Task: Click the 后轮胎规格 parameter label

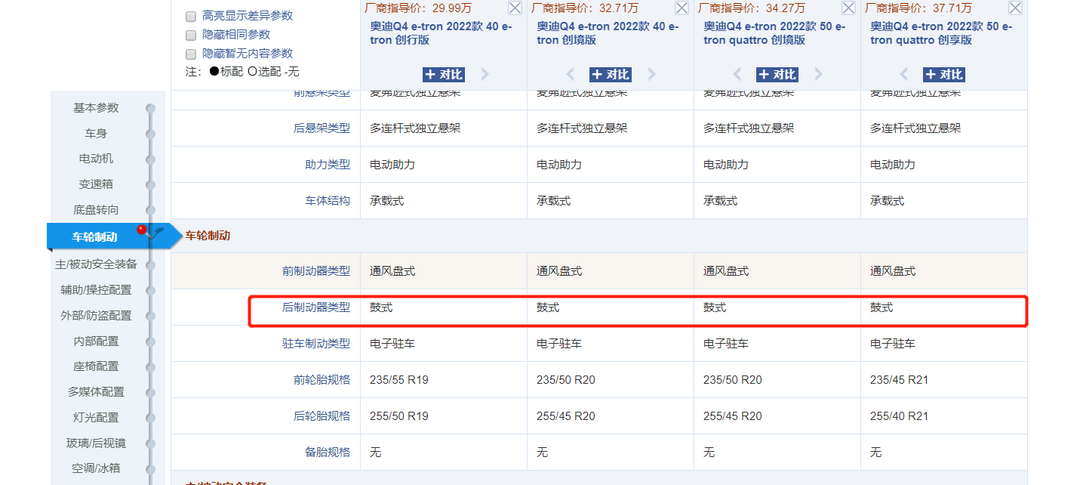Action: pos(322,416)
